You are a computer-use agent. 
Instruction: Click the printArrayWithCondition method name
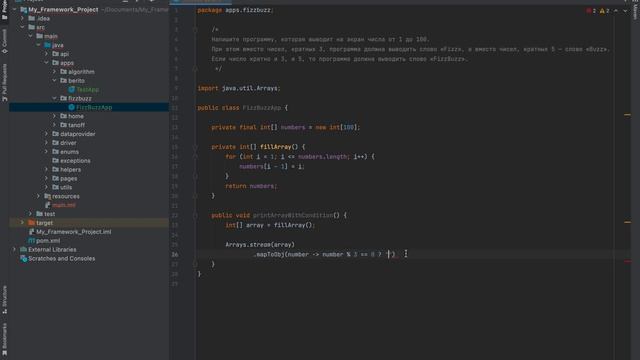click(x=293, y=216)
